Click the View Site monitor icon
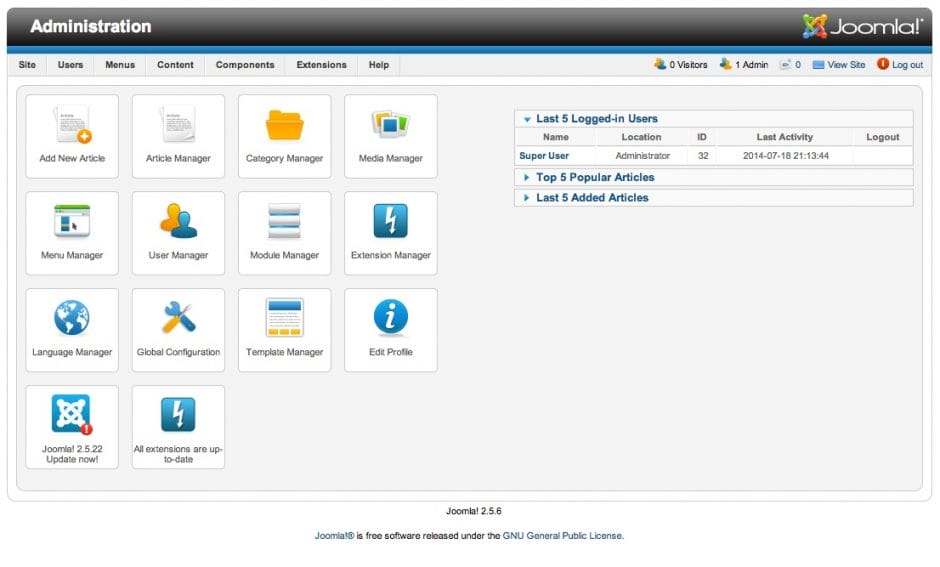 (x=818, y=65)
